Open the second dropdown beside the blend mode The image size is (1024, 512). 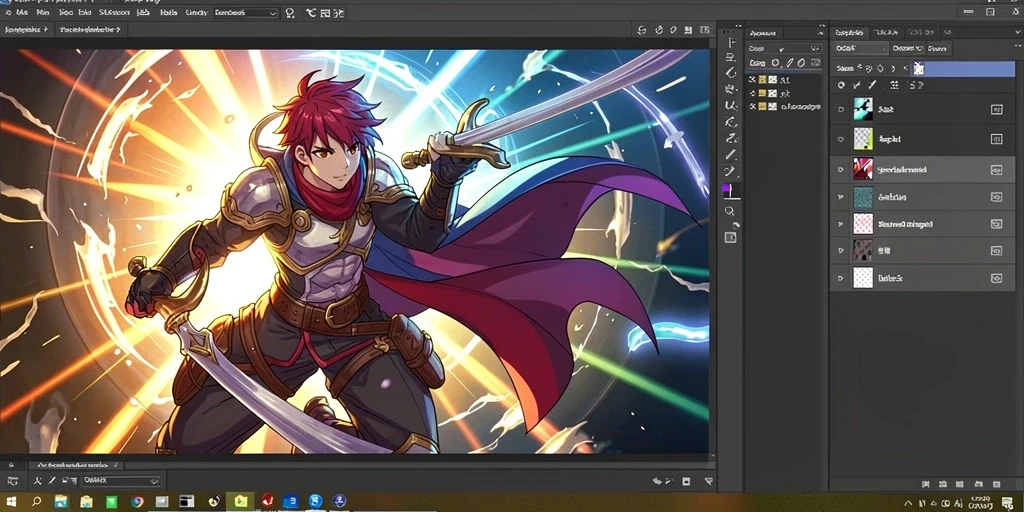(x=907, y=48)
